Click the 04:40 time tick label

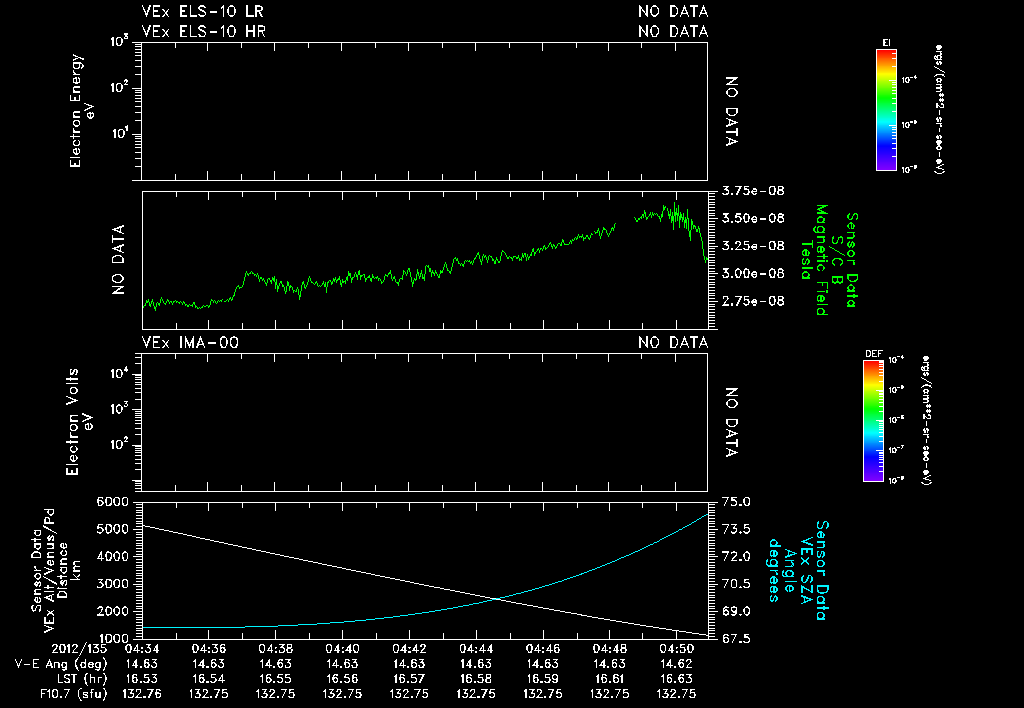(342, 649)
